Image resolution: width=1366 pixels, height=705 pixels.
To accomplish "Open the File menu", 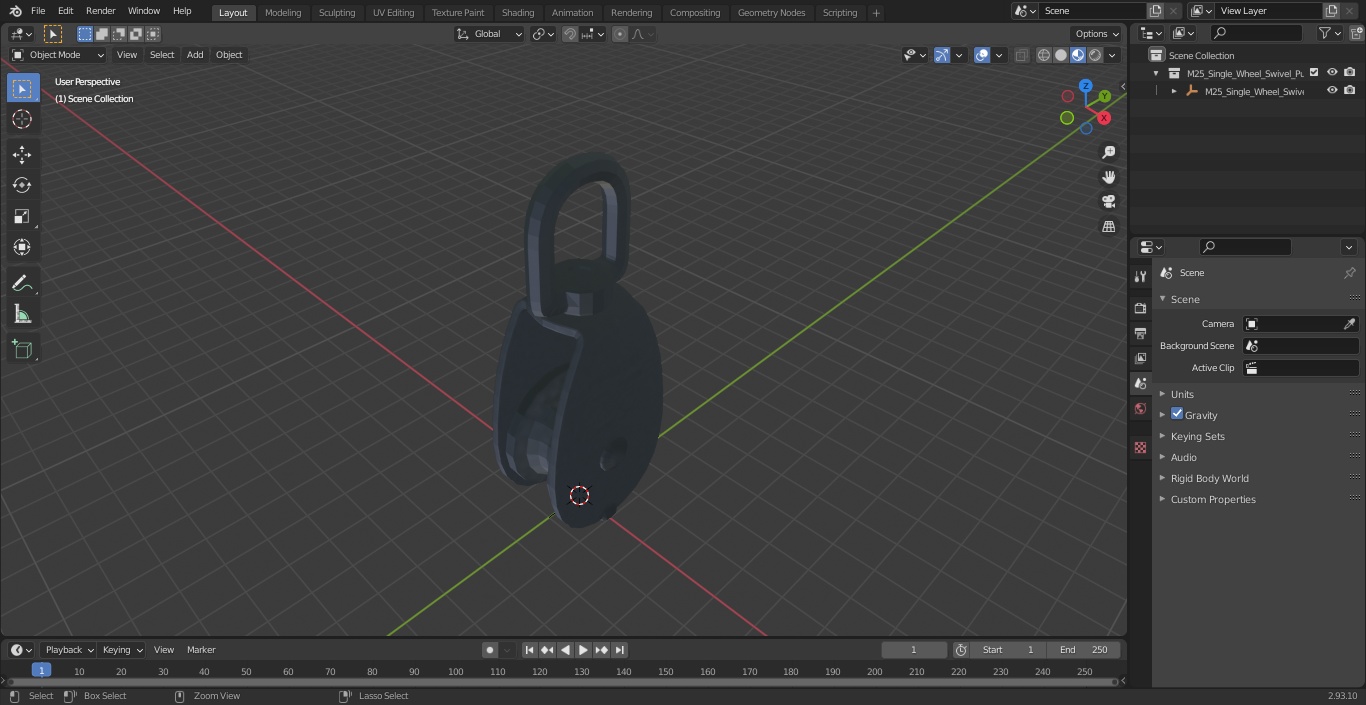I will pos(38,11).
